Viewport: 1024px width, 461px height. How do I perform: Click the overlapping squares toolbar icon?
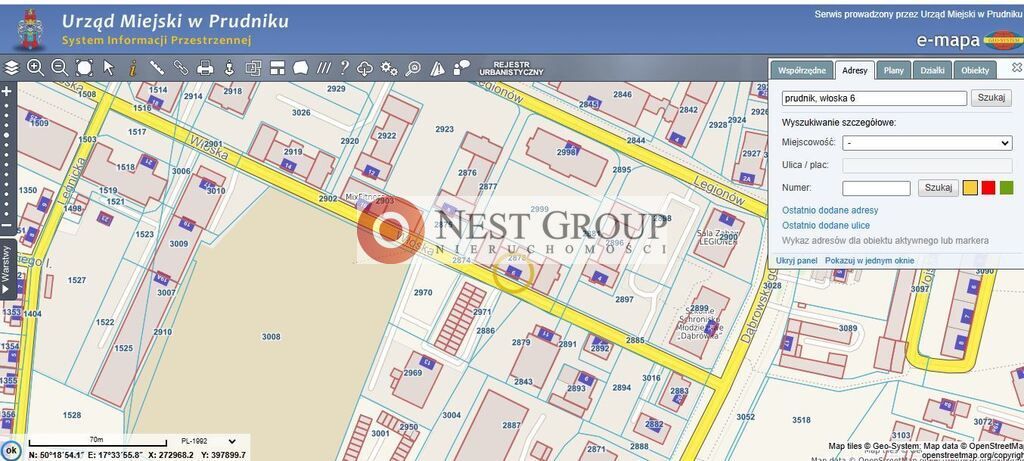[253, 68]
